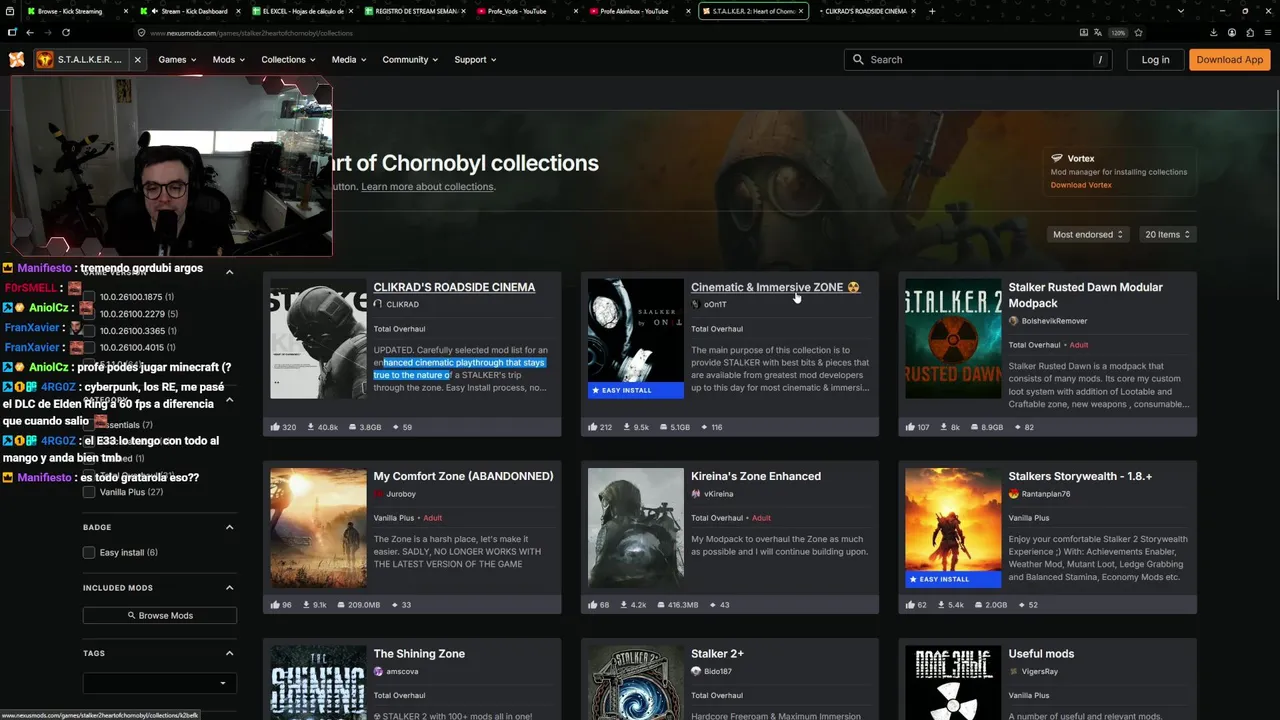Screen dimensions: 1280x720
Task: Open the Useful mods collection title
Action: tap(1041, 654)
